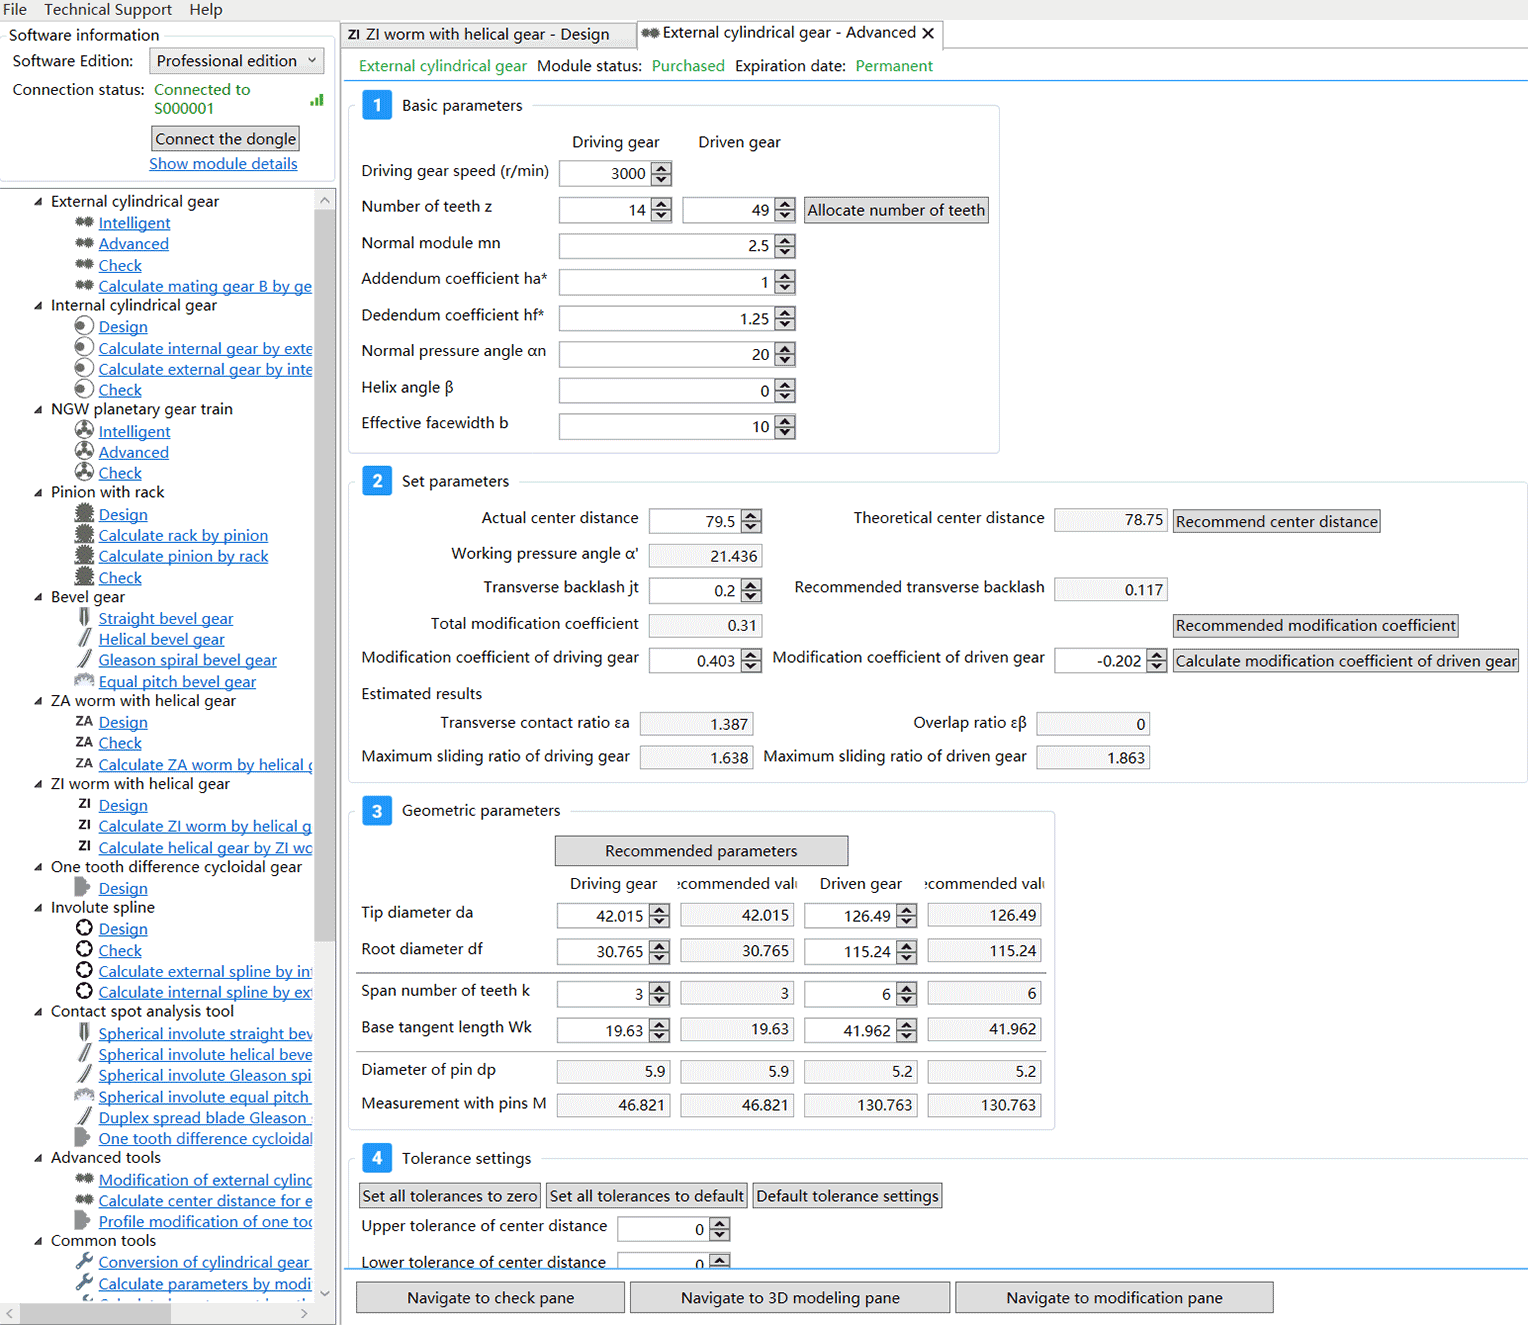Open the Technical Support menu
Image resolution: width=1528 pixels, height=1325 pixels.
point(108,10)
